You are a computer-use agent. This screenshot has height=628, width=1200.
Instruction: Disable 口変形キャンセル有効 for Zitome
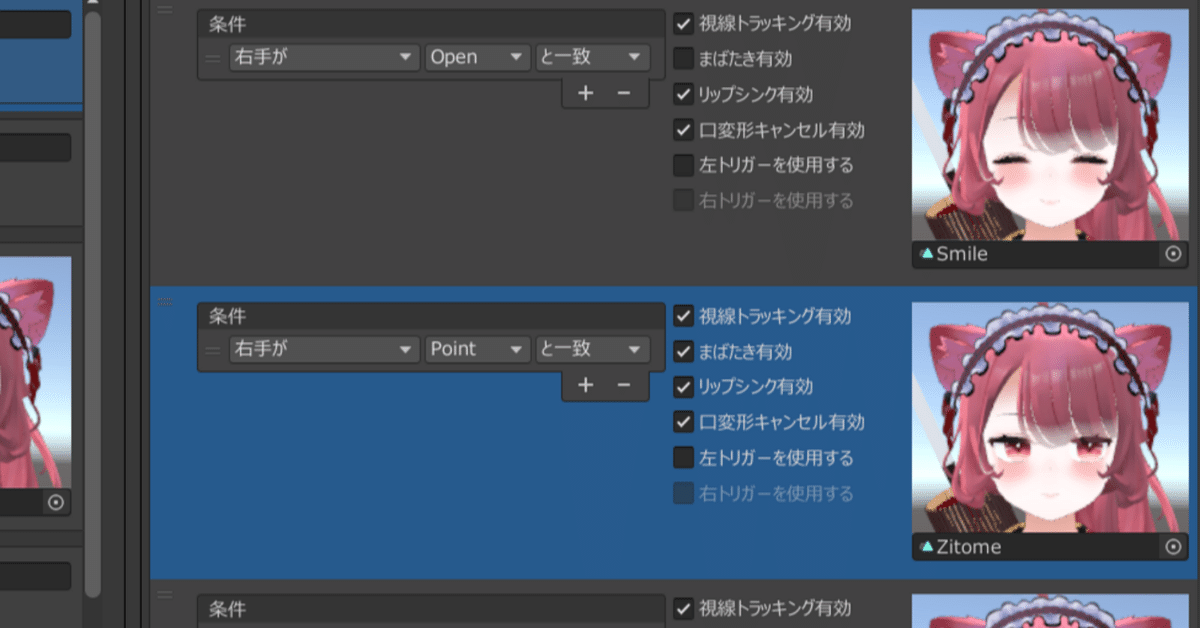[684, 422]
